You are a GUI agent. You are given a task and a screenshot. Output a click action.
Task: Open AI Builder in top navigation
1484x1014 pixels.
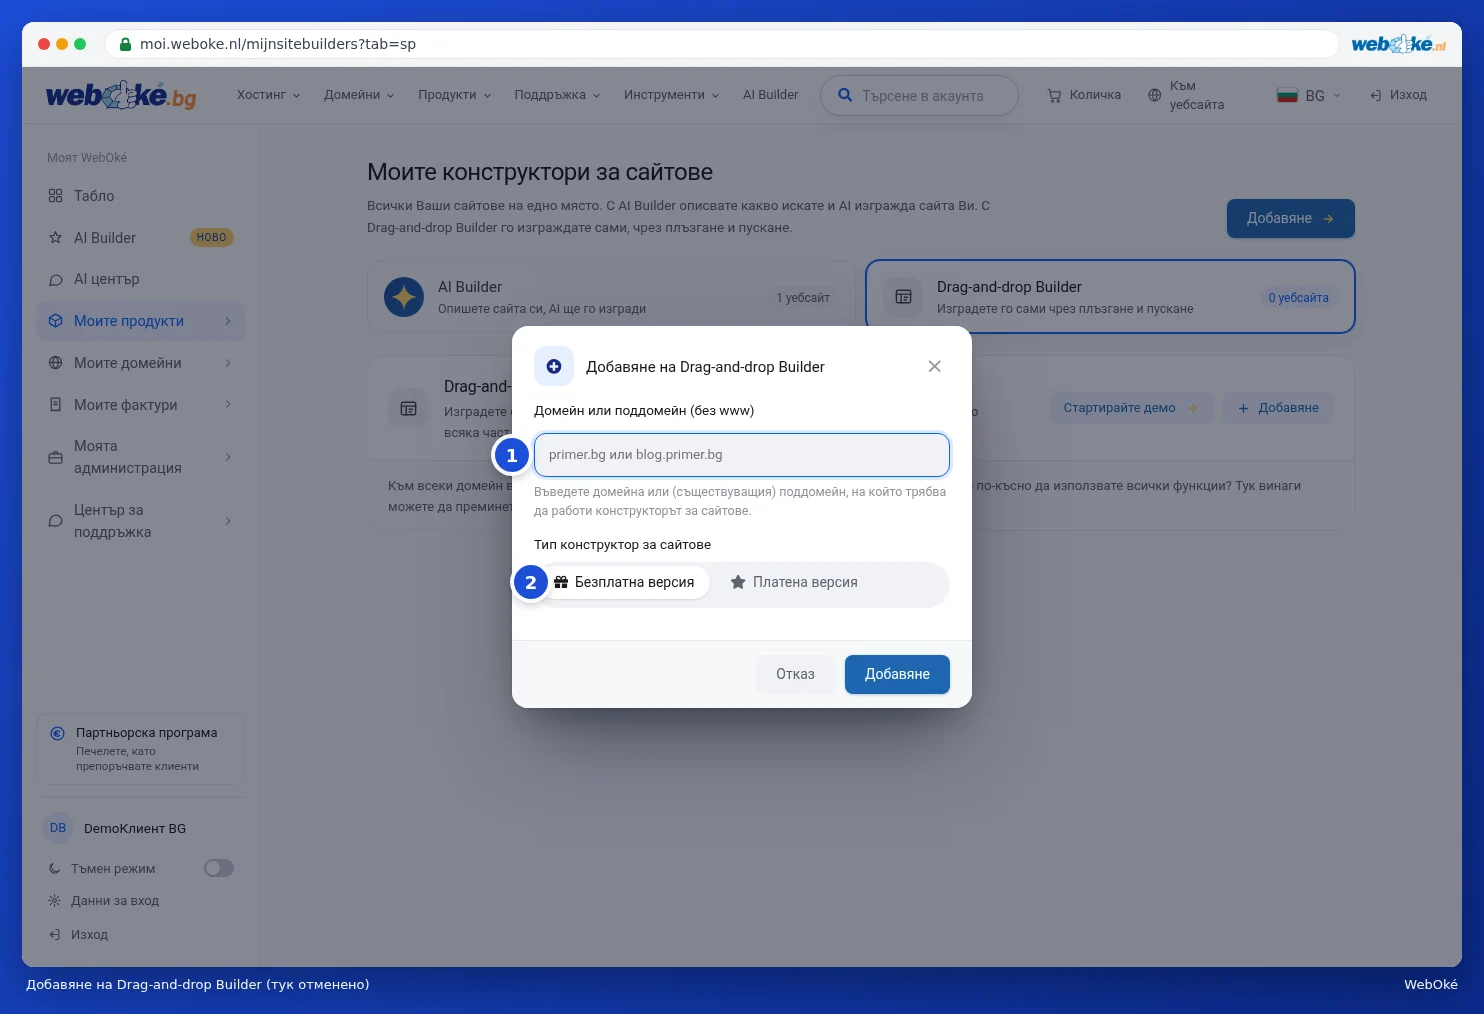770,95
